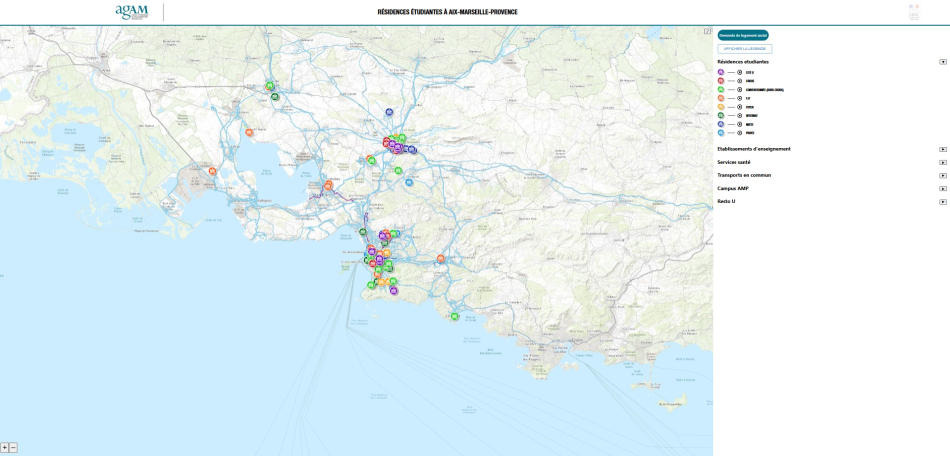
Task: Click the dark blue residence marker north of Aix
Action: 389,112
